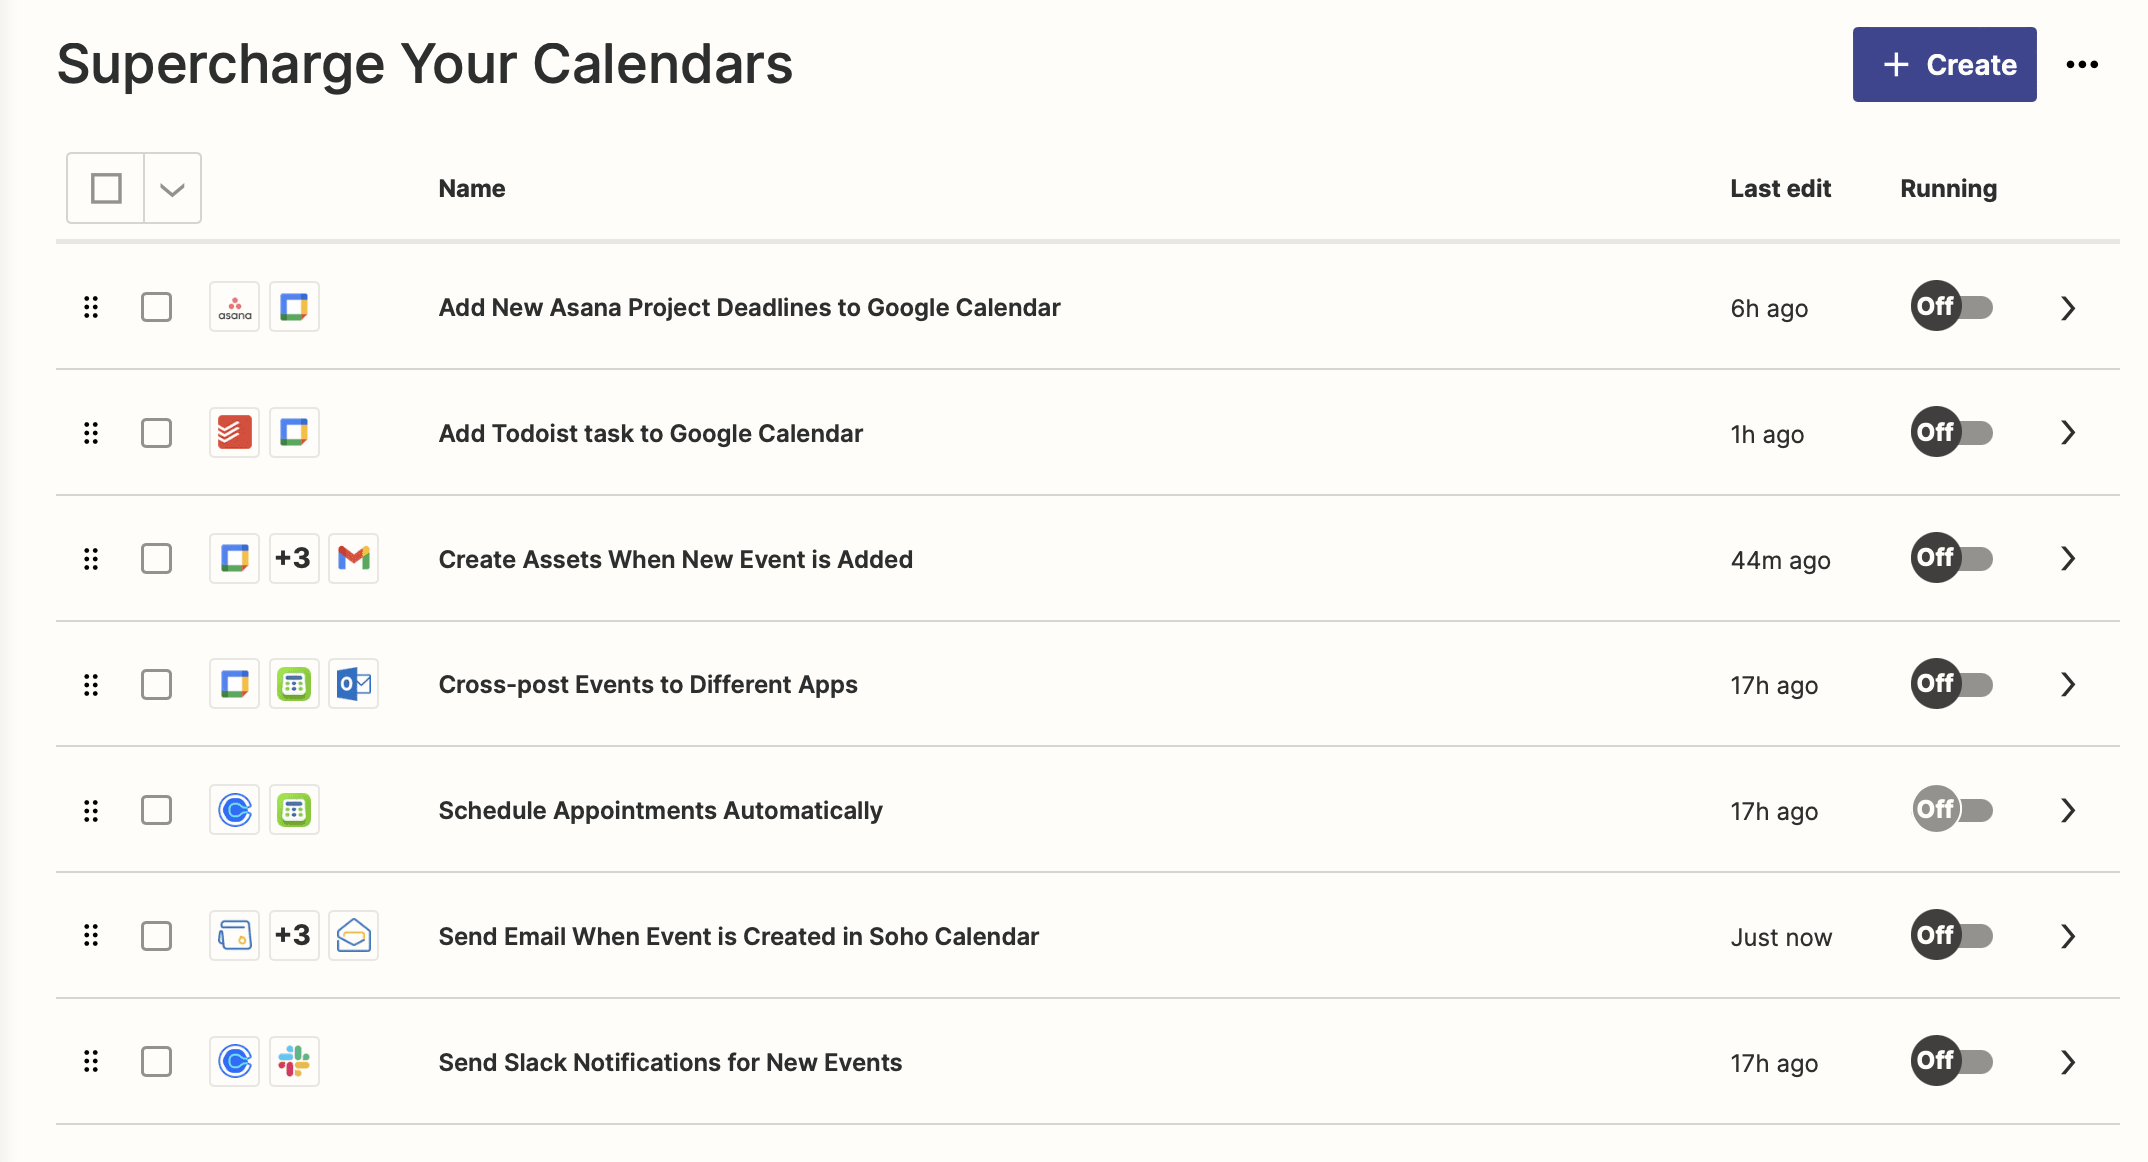This screenshot has height=1162, width=2148.
Task: Sort by the Last edit column header
Action: [1780, 188]
